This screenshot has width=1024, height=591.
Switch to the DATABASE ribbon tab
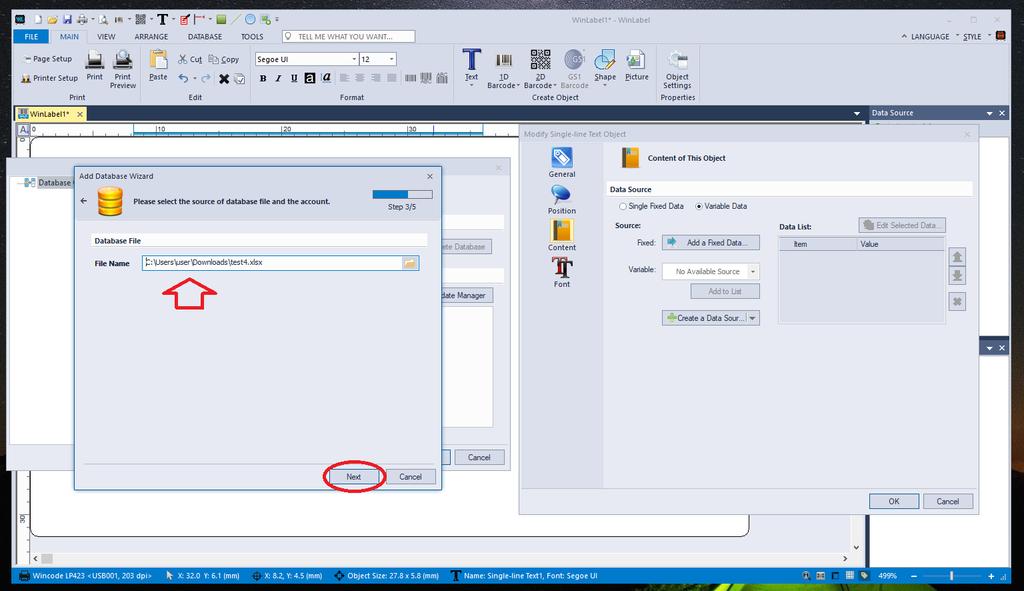(x=205, y=37)
